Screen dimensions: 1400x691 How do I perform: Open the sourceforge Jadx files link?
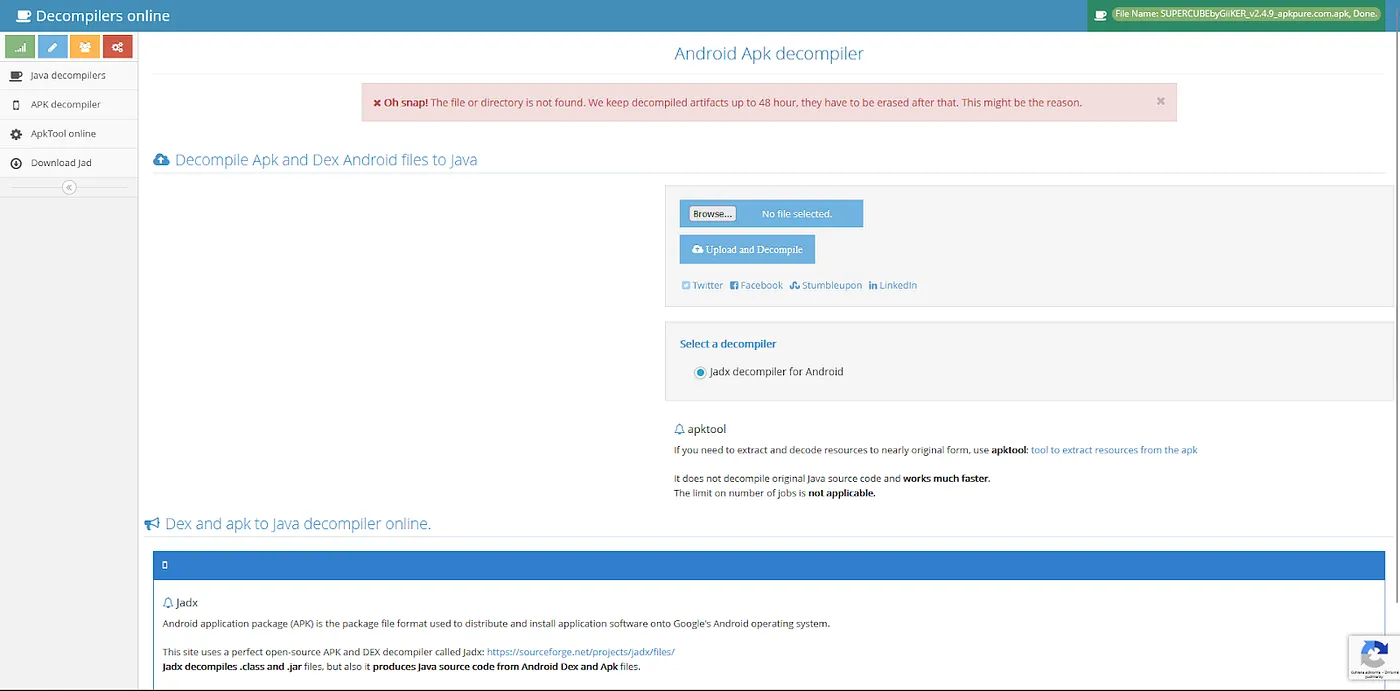pyautogui.click(x=580, y=652)
